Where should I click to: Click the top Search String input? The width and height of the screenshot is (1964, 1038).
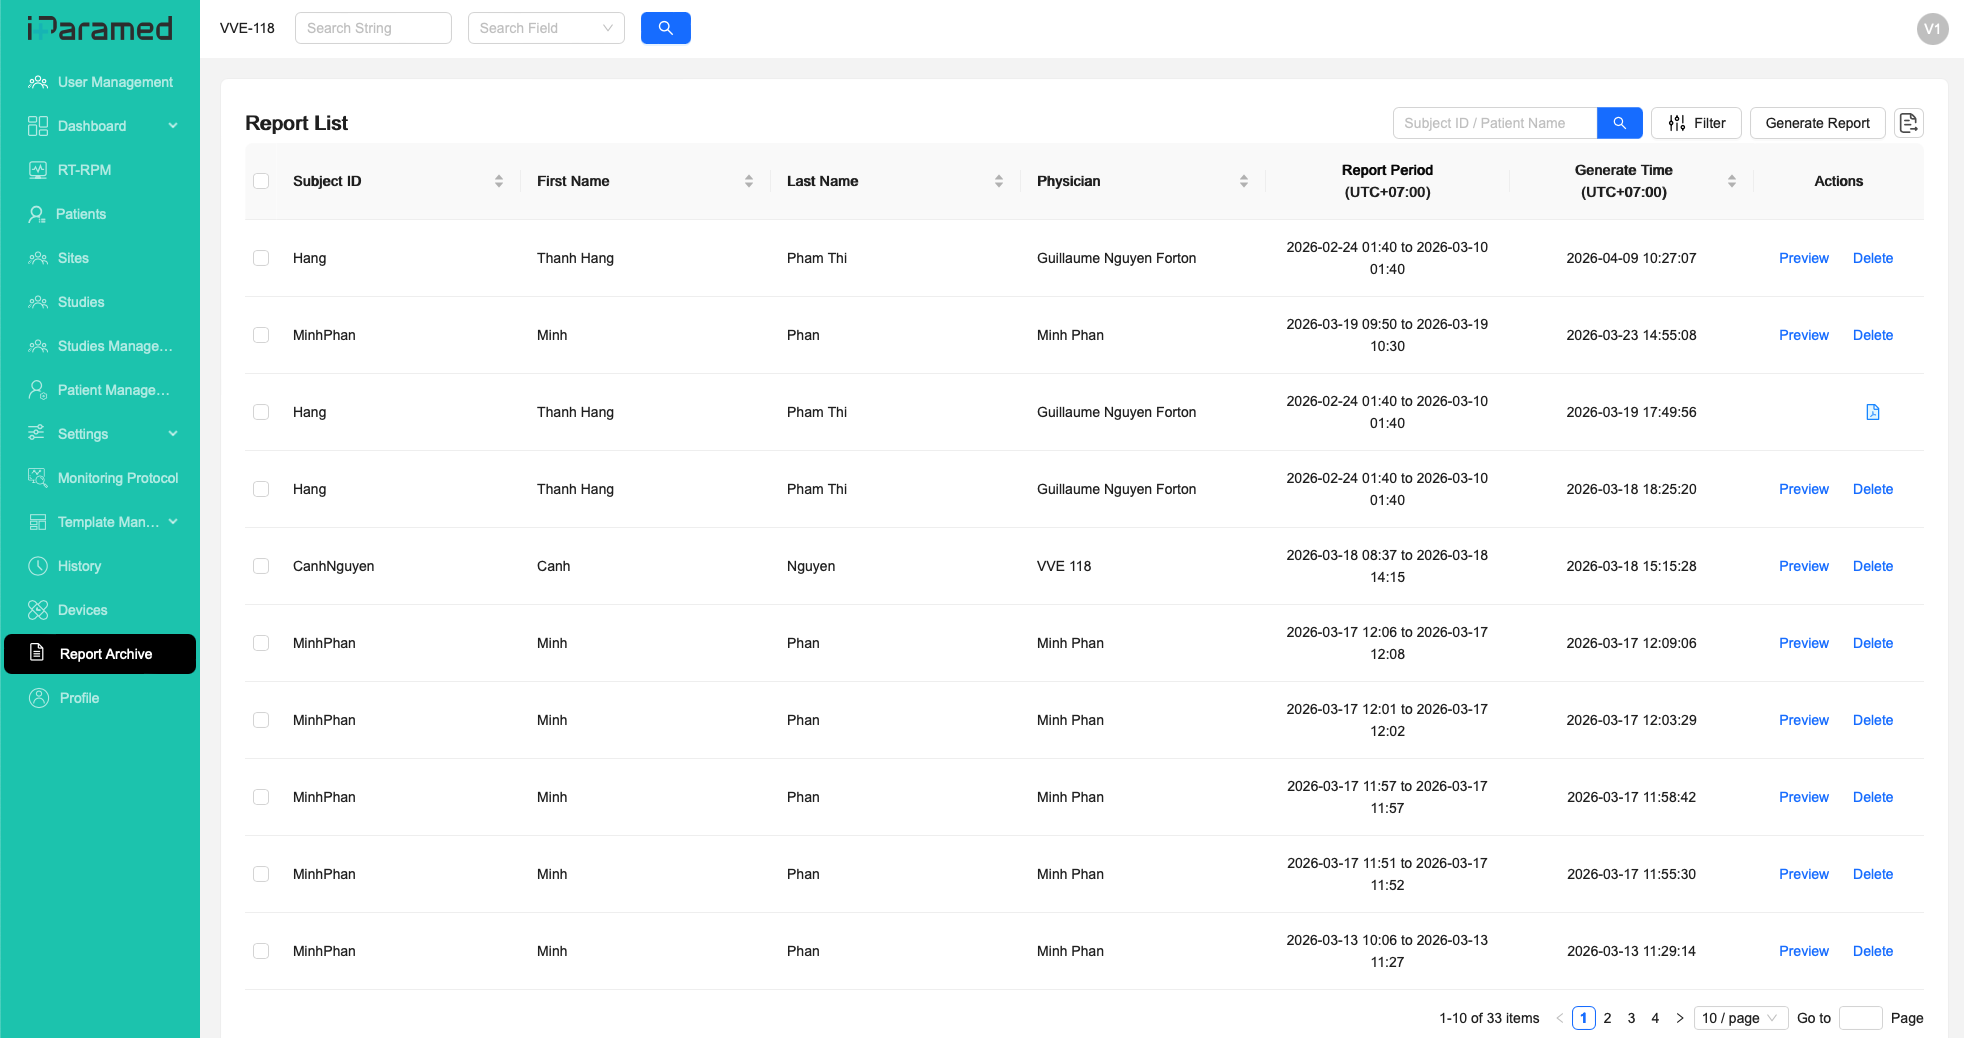pyautogui.click(x=373, y=28)
